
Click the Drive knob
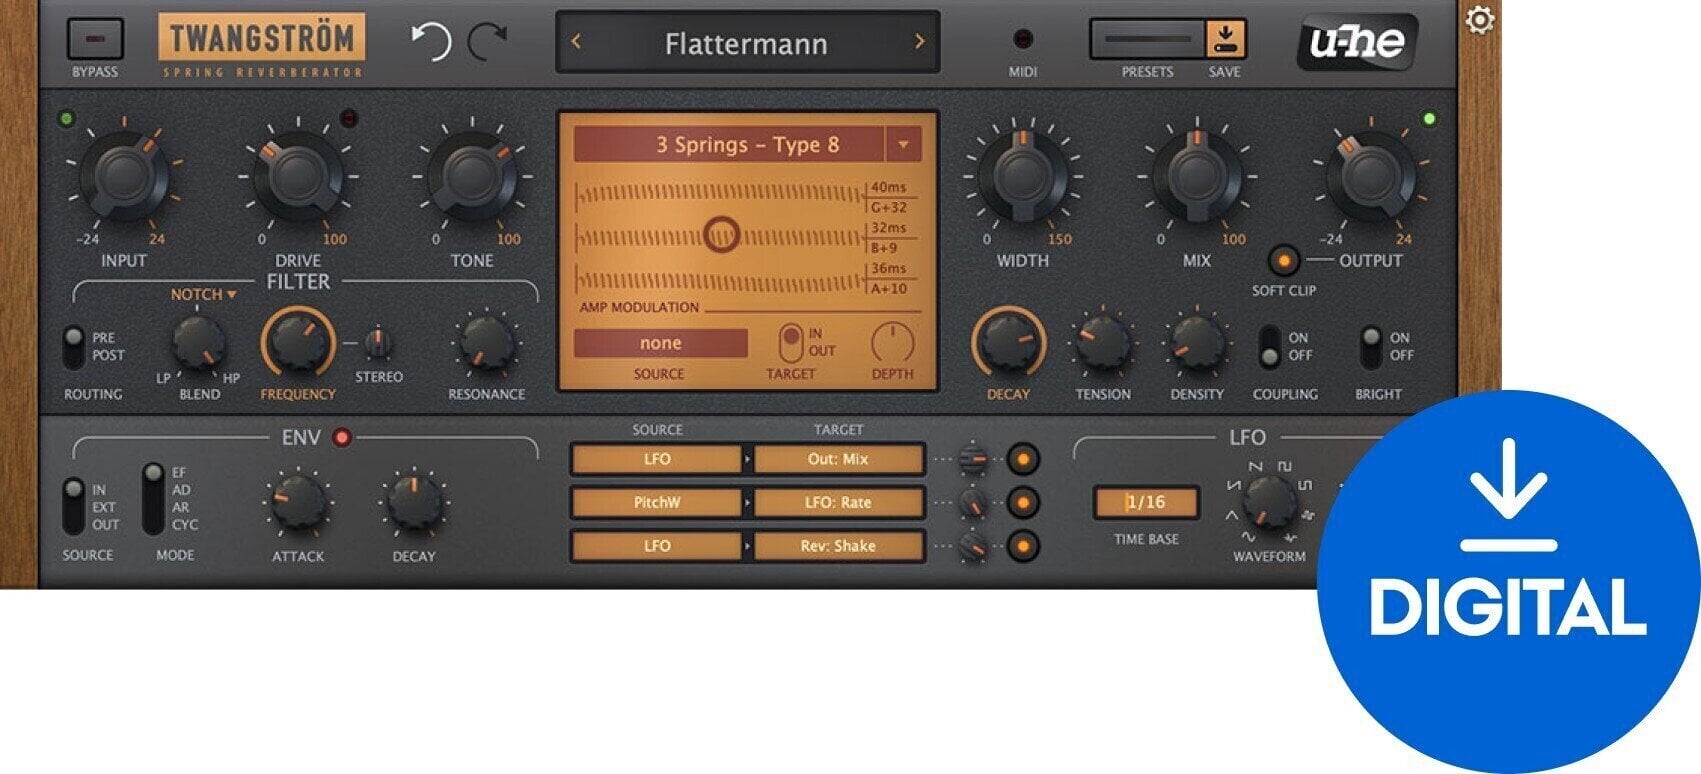coord(298,176)
